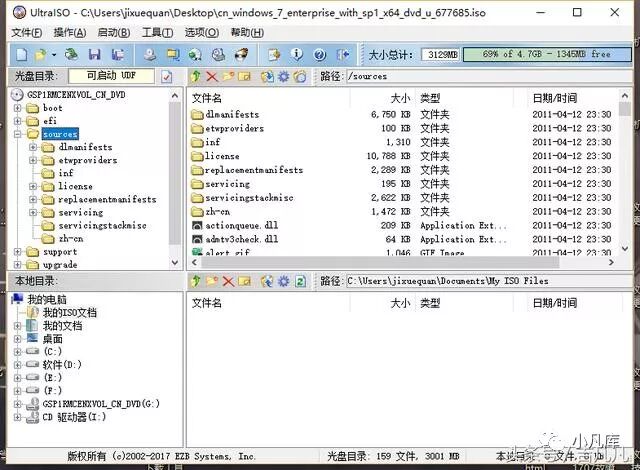Click the 文件名 column header in image list

coord(207,98)
